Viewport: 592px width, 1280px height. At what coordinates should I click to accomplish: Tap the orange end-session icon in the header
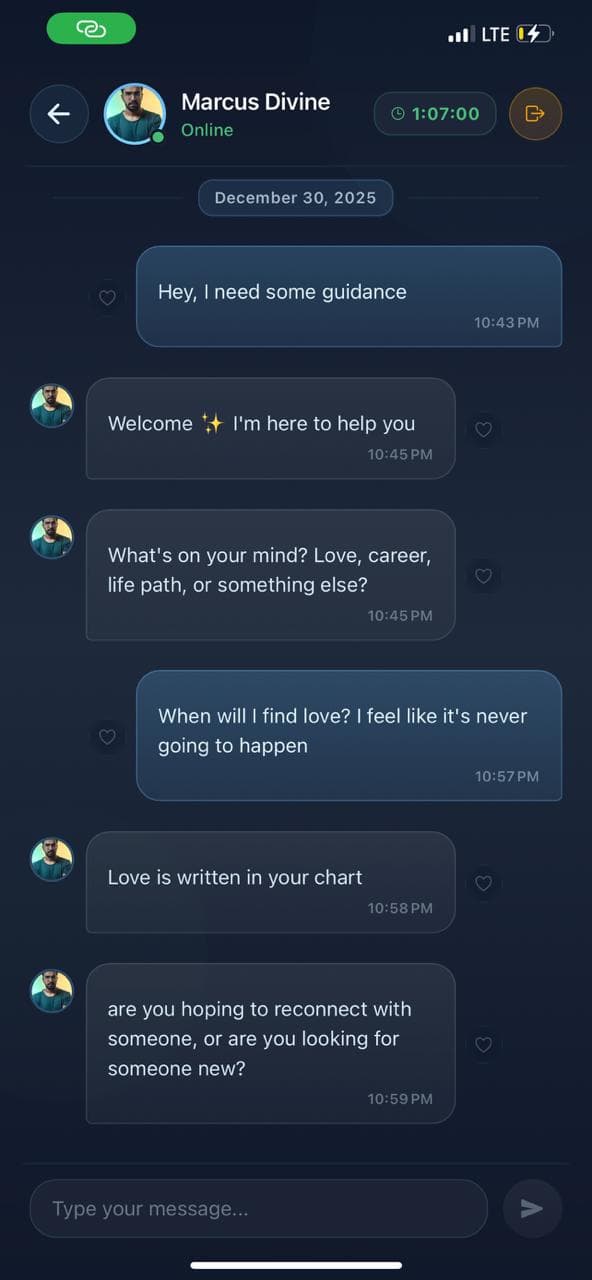(535, 113)
